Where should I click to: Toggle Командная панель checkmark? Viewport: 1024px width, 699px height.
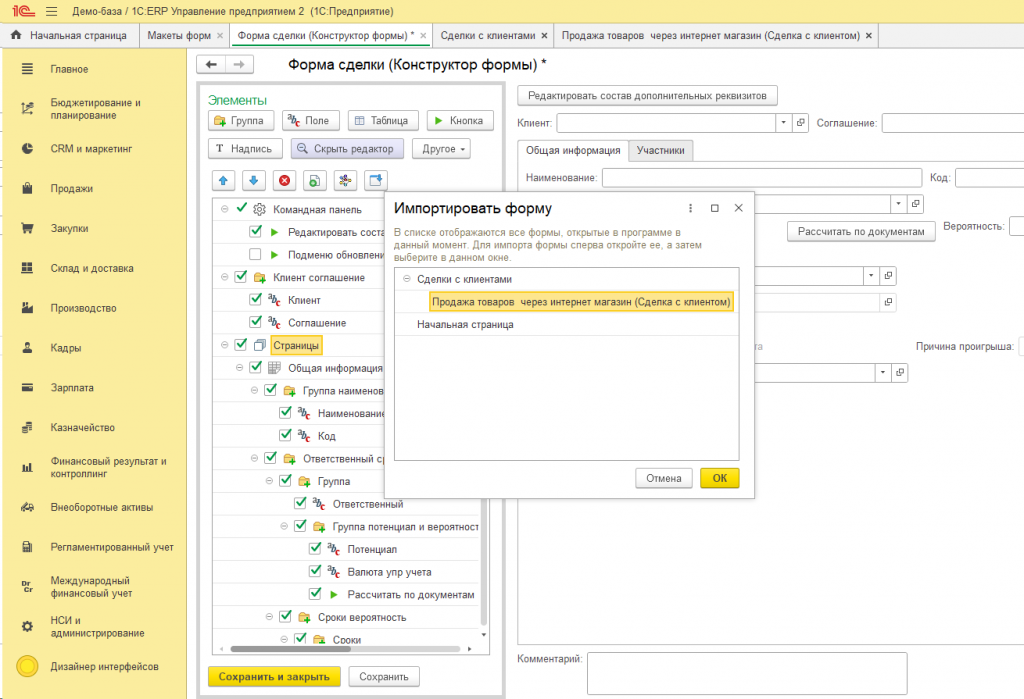[242, 208]
